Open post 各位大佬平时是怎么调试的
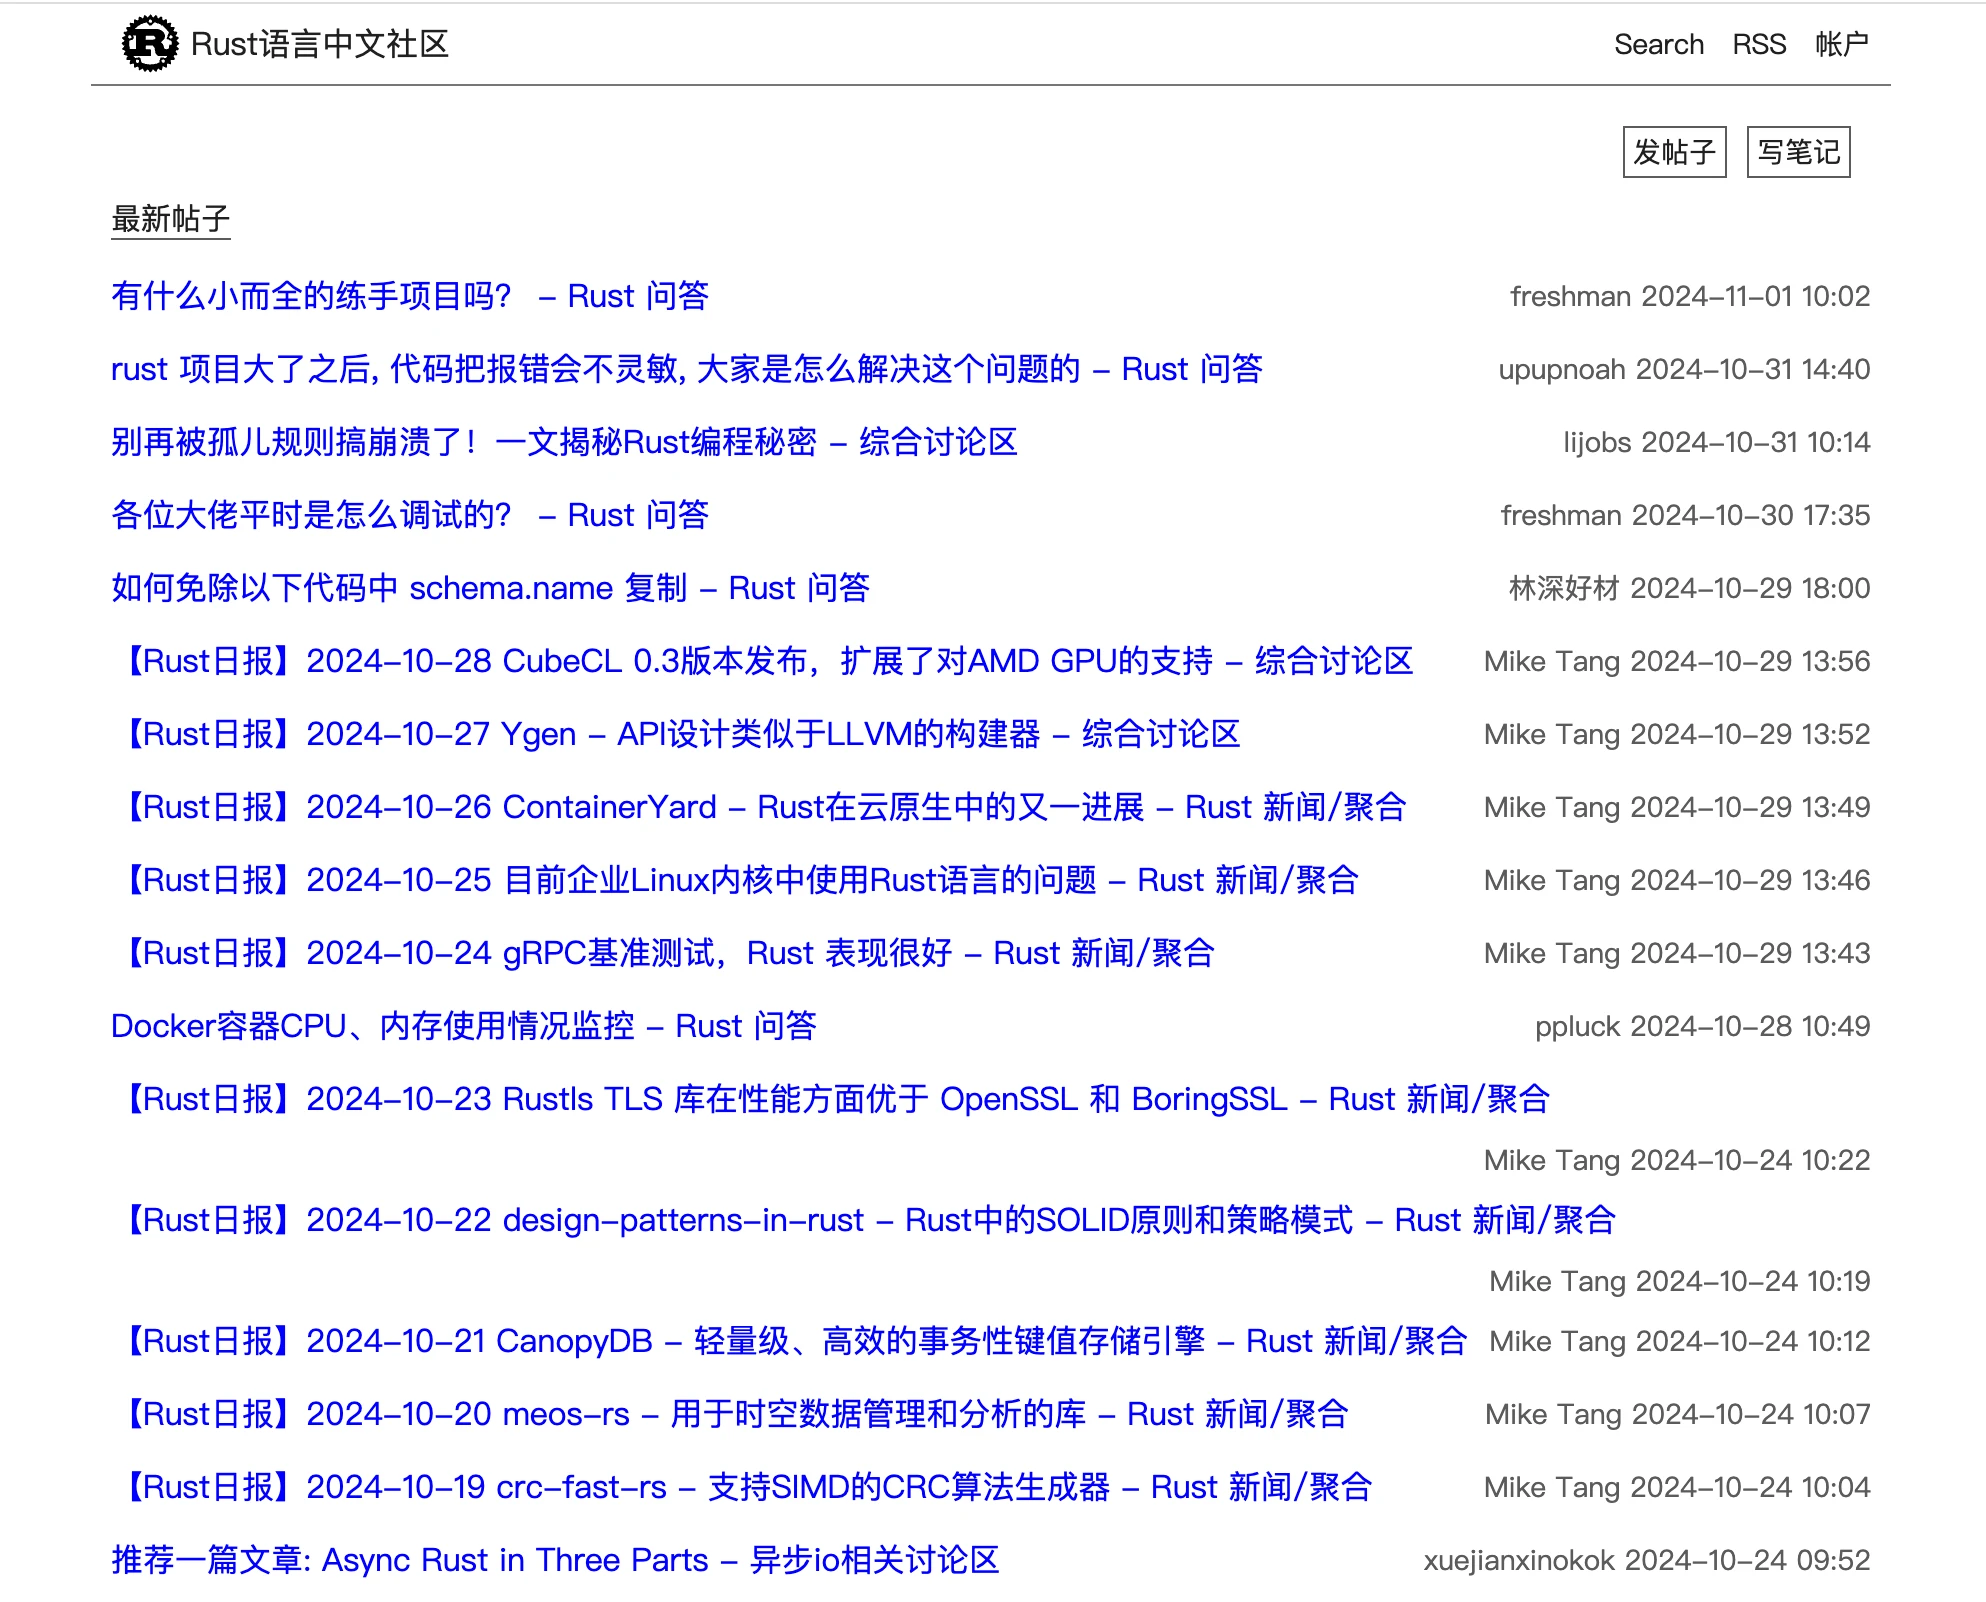This screenshot has width=1986, height=1602. click(409, 515)
